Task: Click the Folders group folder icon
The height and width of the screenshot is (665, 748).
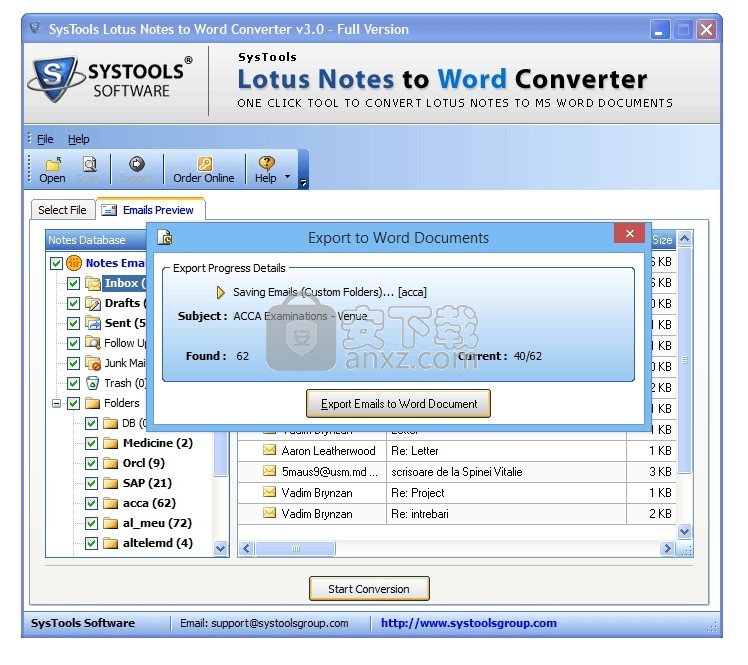Action: click(x=93, y=404)
